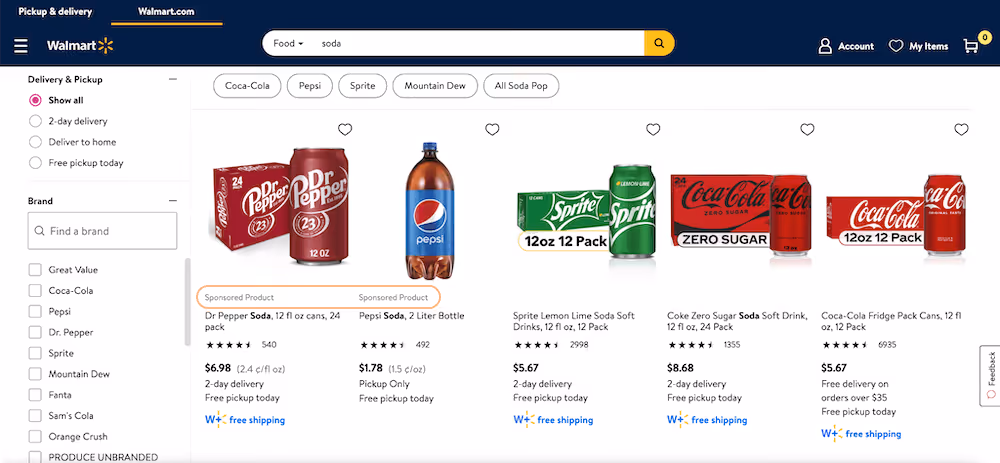Check the Orange Crush brand checkbox
The height and width of the screenshot is (463, 1000).
coord(35,437)
